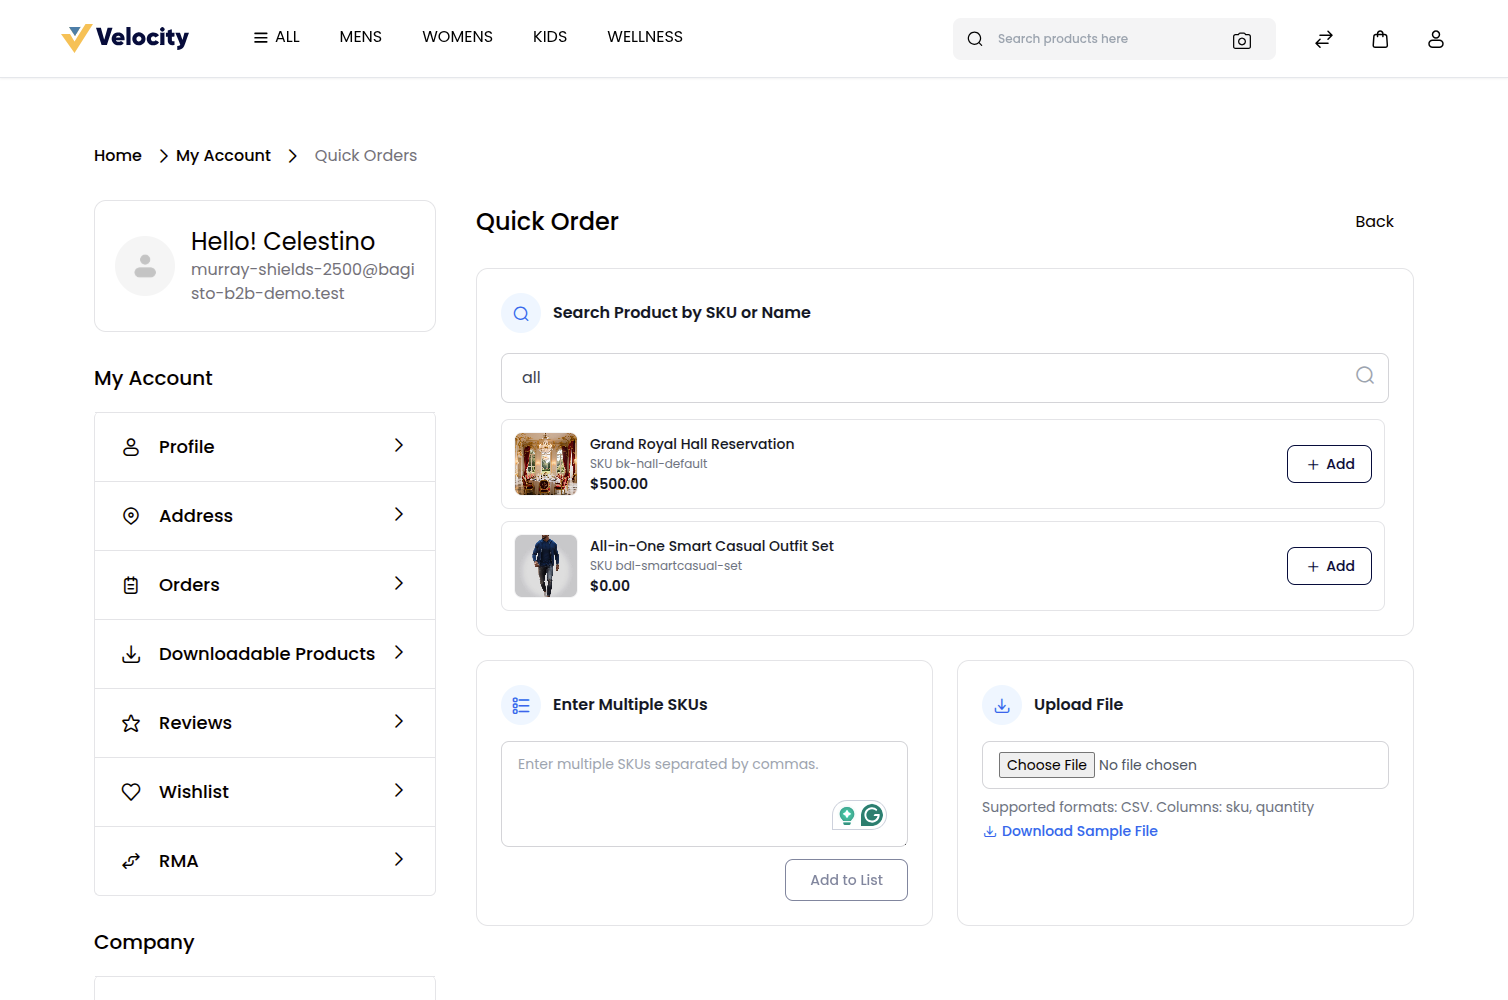Click the Reviews star icon
Viewport: 1508px width, 1000px height.
[131, 723]
